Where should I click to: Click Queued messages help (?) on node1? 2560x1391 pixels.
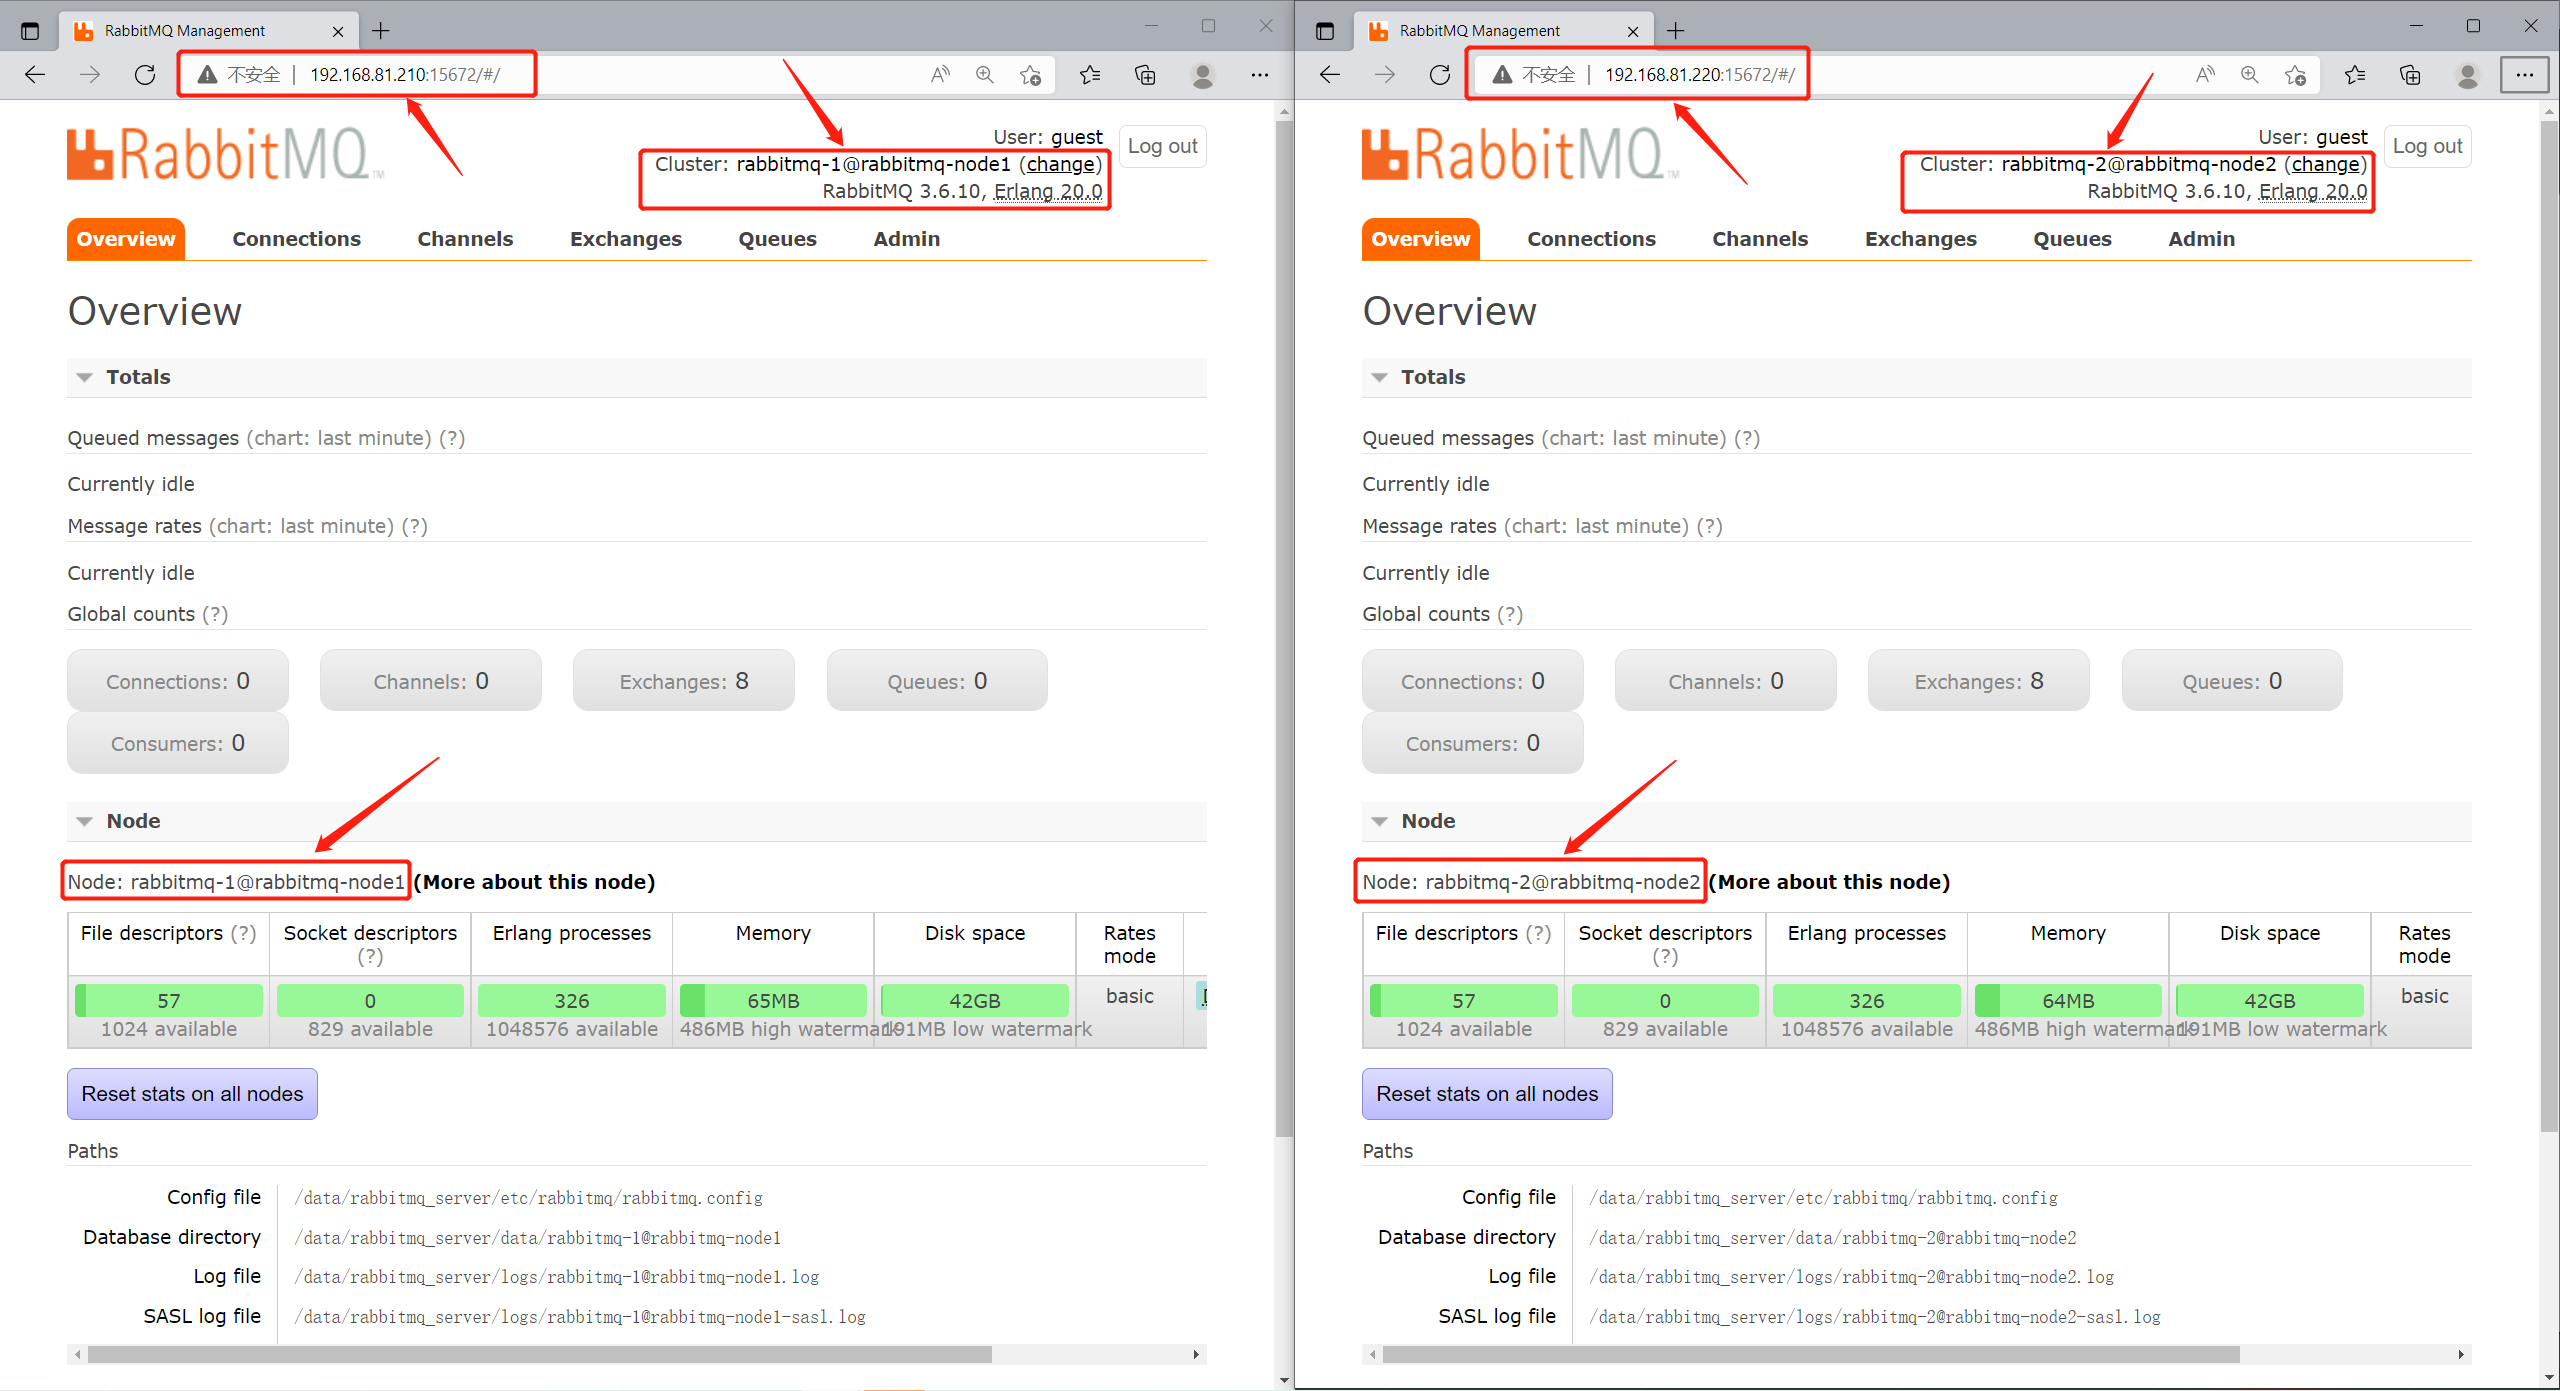point(452,438)
